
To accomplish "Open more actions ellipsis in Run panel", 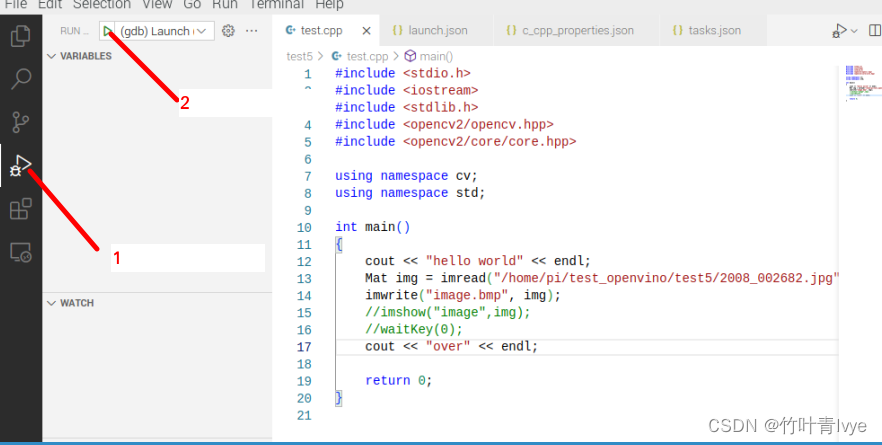I will (251, 31).
